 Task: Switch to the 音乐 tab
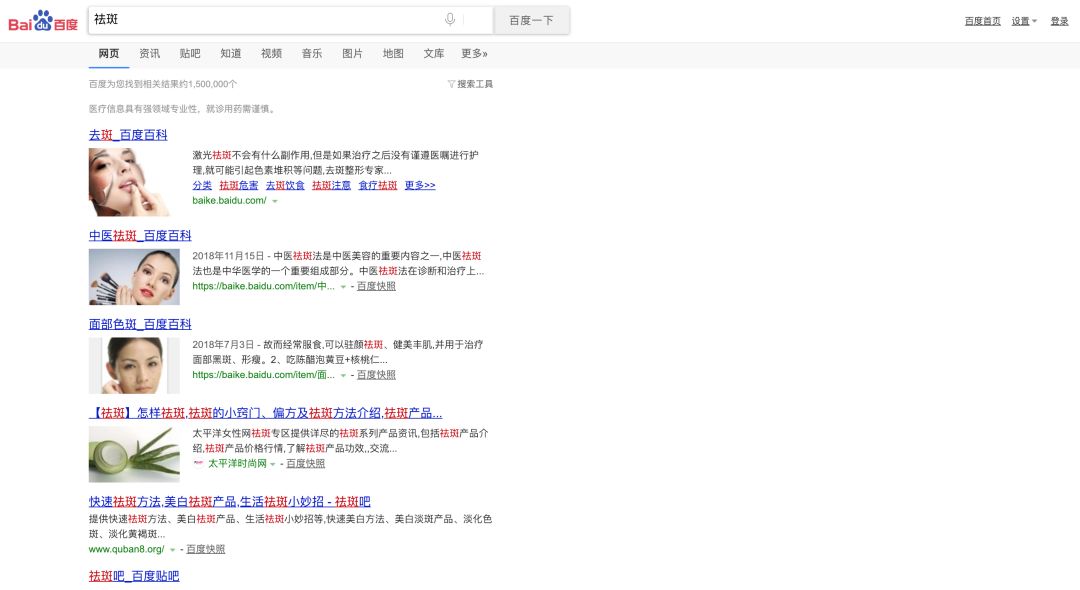(x=312, y=54)
